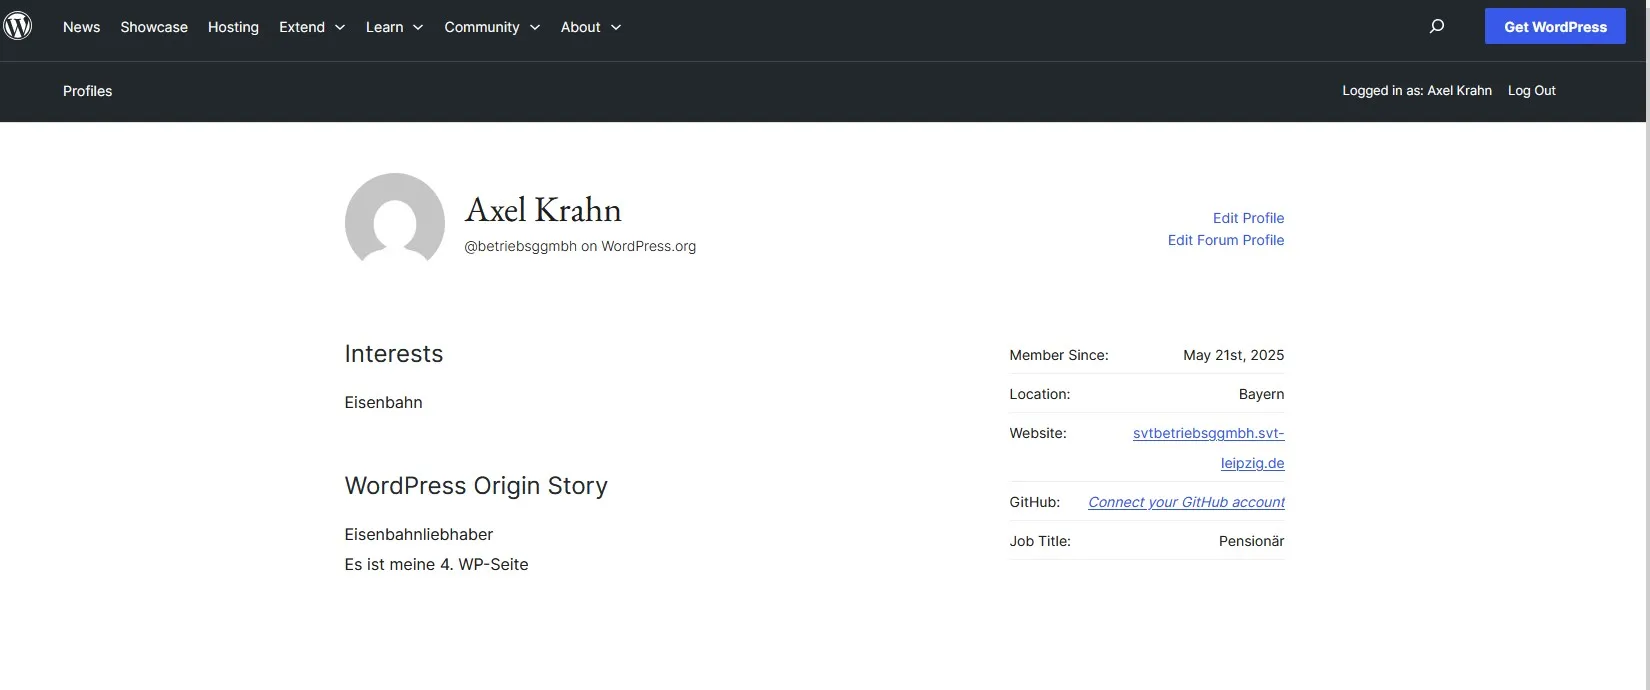Click the vertical page scrollbar
1650x690 pixels.
pos(1648,345)
